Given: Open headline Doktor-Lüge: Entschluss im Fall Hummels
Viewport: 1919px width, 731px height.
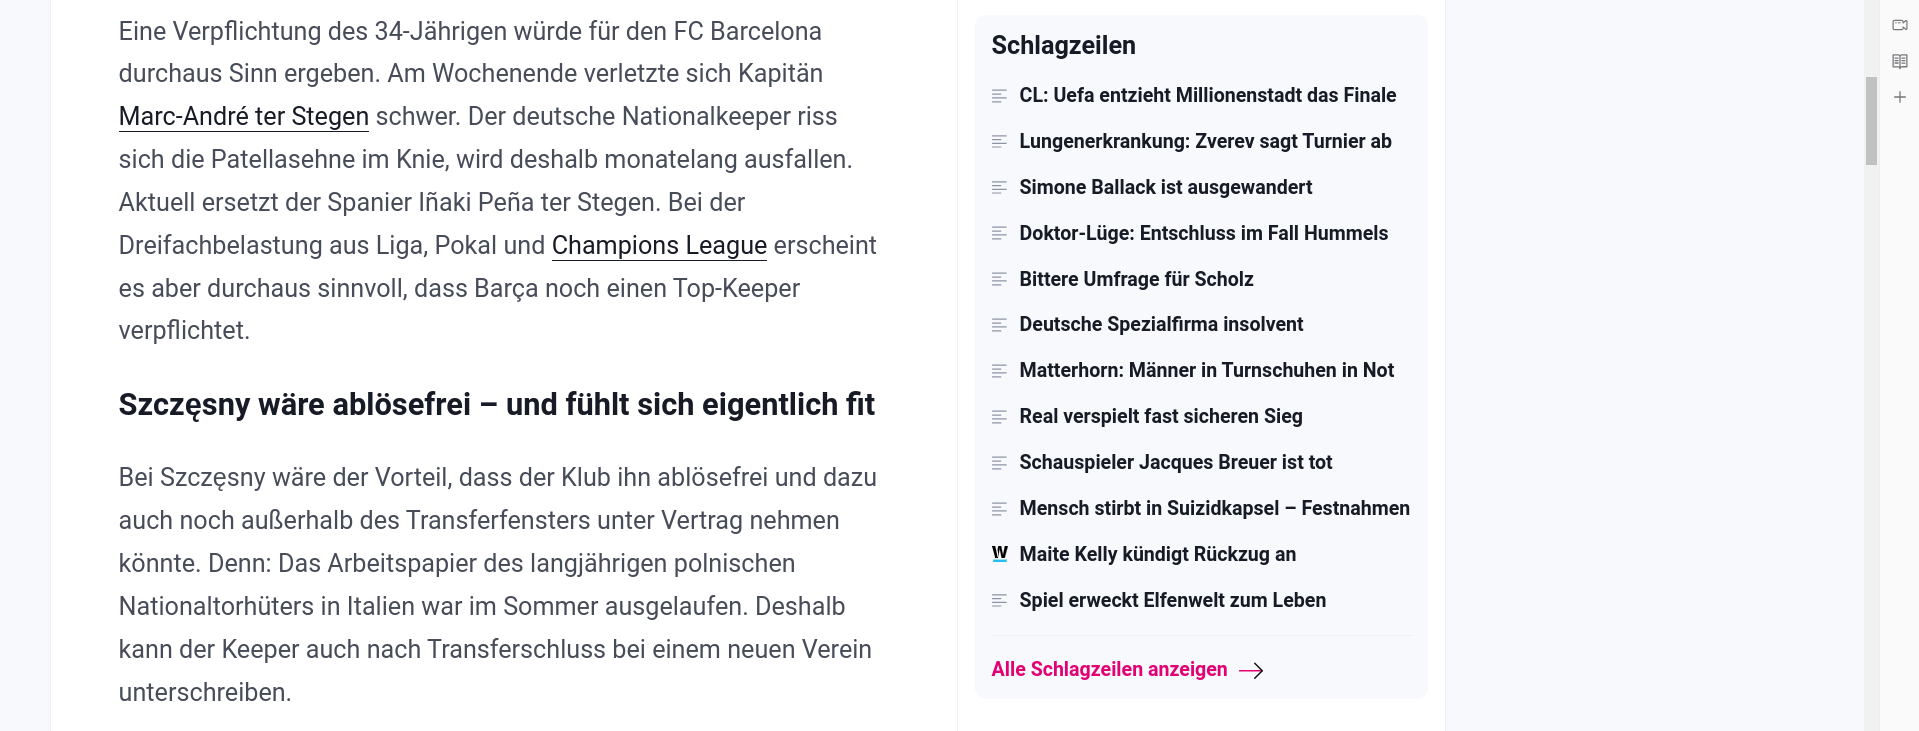Looking at the screenshot, I should pyautogui.click(x=1203, y=233).
